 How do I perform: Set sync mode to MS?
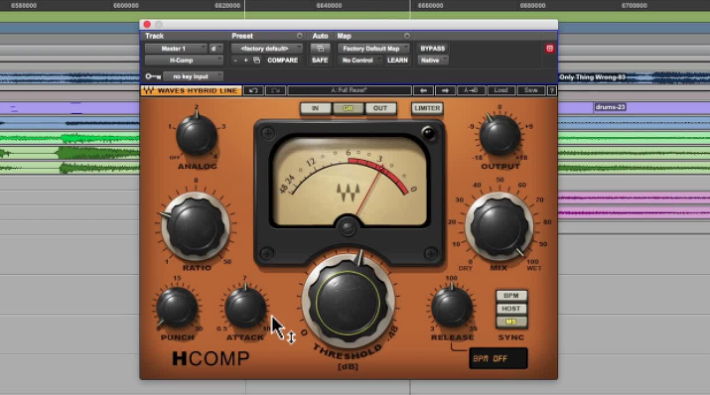511,322
